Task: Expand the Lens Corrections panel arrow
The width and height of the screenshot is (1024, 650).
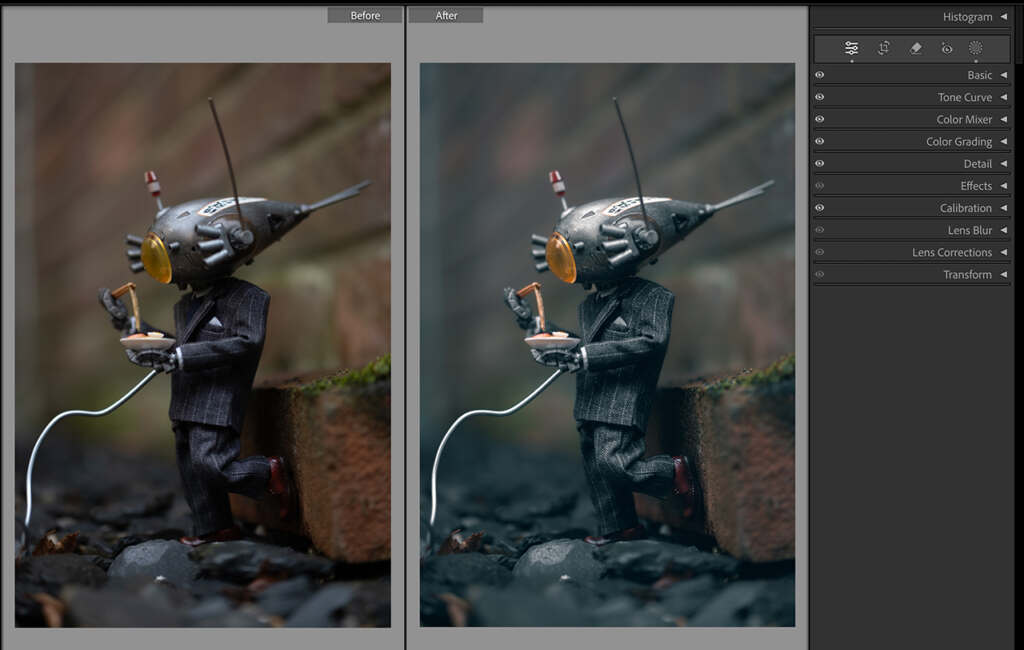Action: [x=1004, y=253]
